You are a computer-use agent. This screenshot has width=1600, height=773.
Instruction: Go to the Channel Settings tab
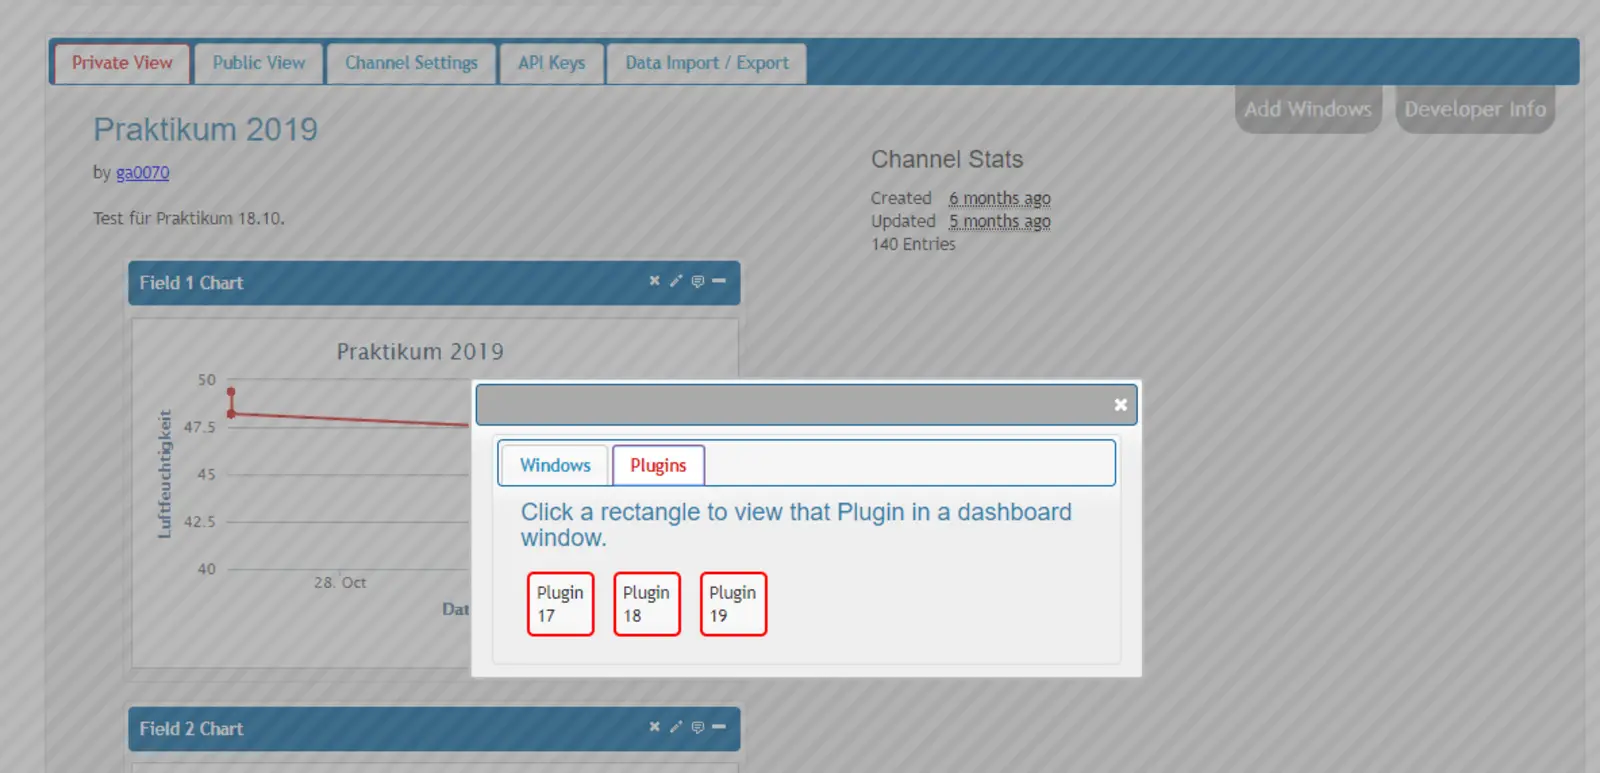[411, 63]
